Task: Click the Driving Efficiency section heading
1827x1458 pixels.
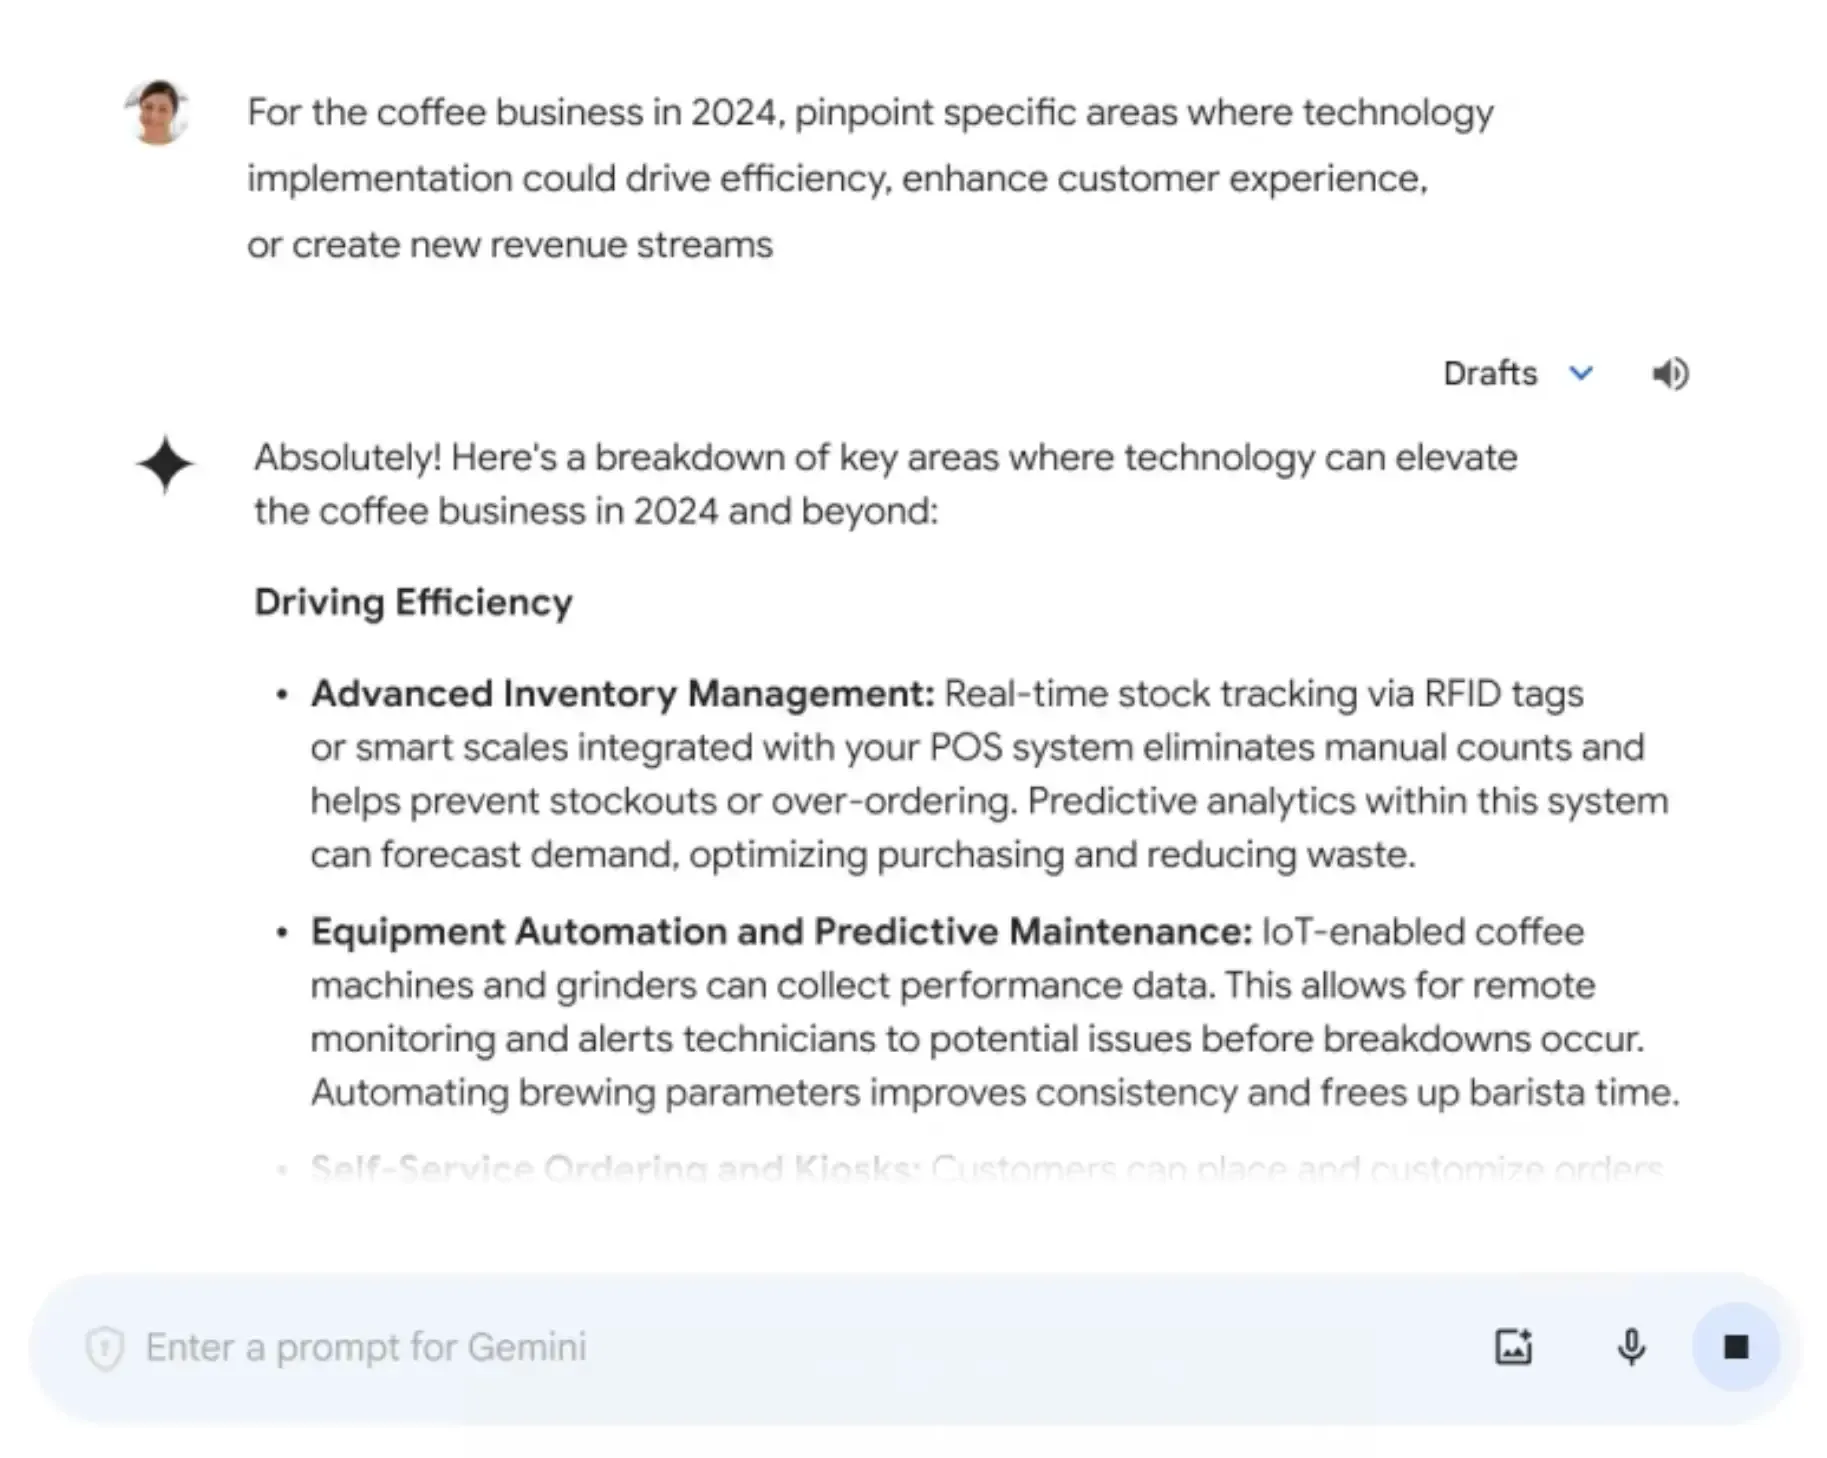Action: click(413, 602)
